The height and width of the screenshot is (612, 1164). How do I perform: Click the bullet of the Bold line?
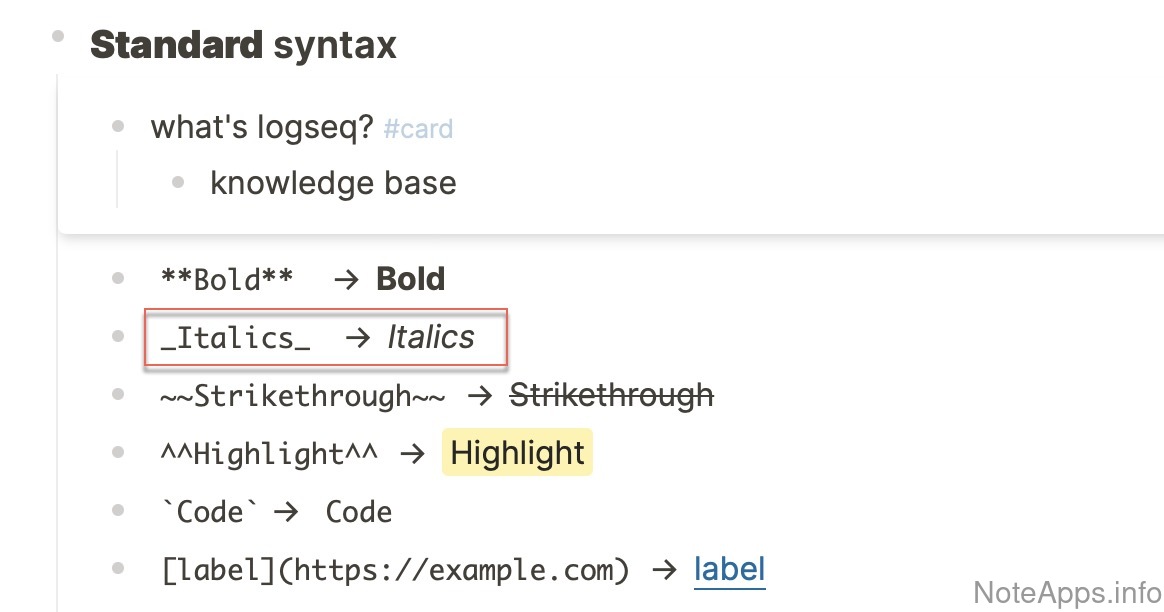point(118,278)
